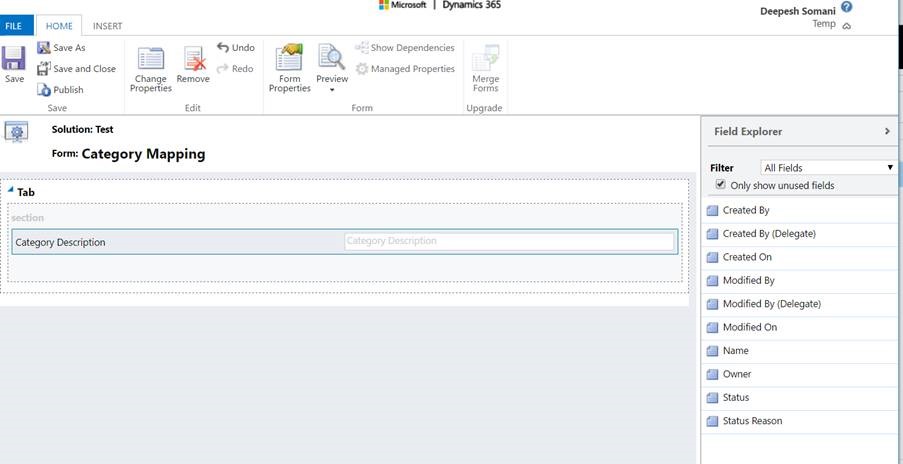
Task: Open the FILE menu tab
Action: click(14, 26)
